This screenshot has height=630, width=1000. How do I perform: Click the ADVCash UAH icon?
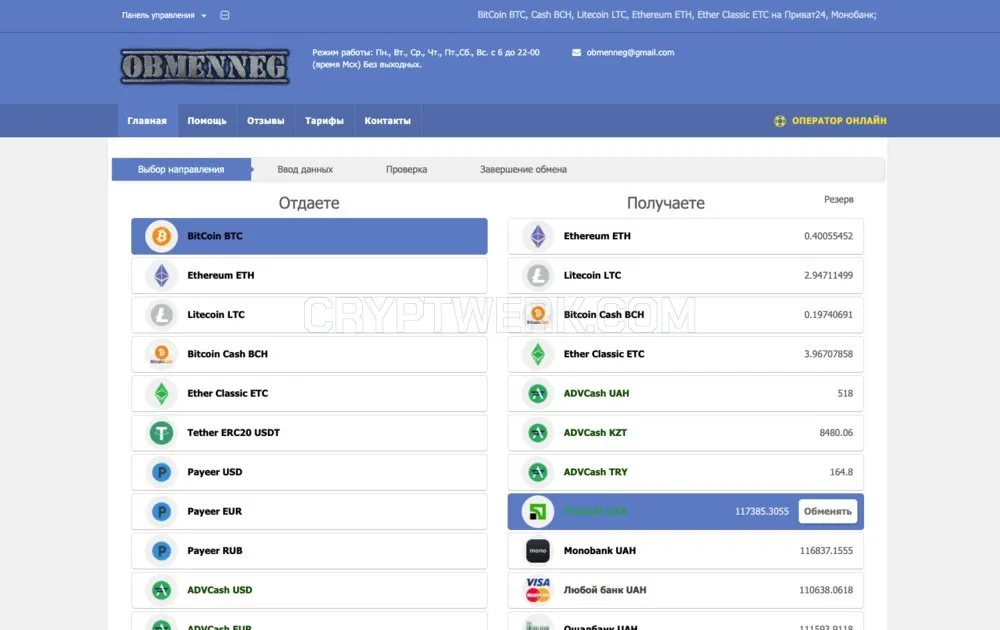tap(538, 393)
